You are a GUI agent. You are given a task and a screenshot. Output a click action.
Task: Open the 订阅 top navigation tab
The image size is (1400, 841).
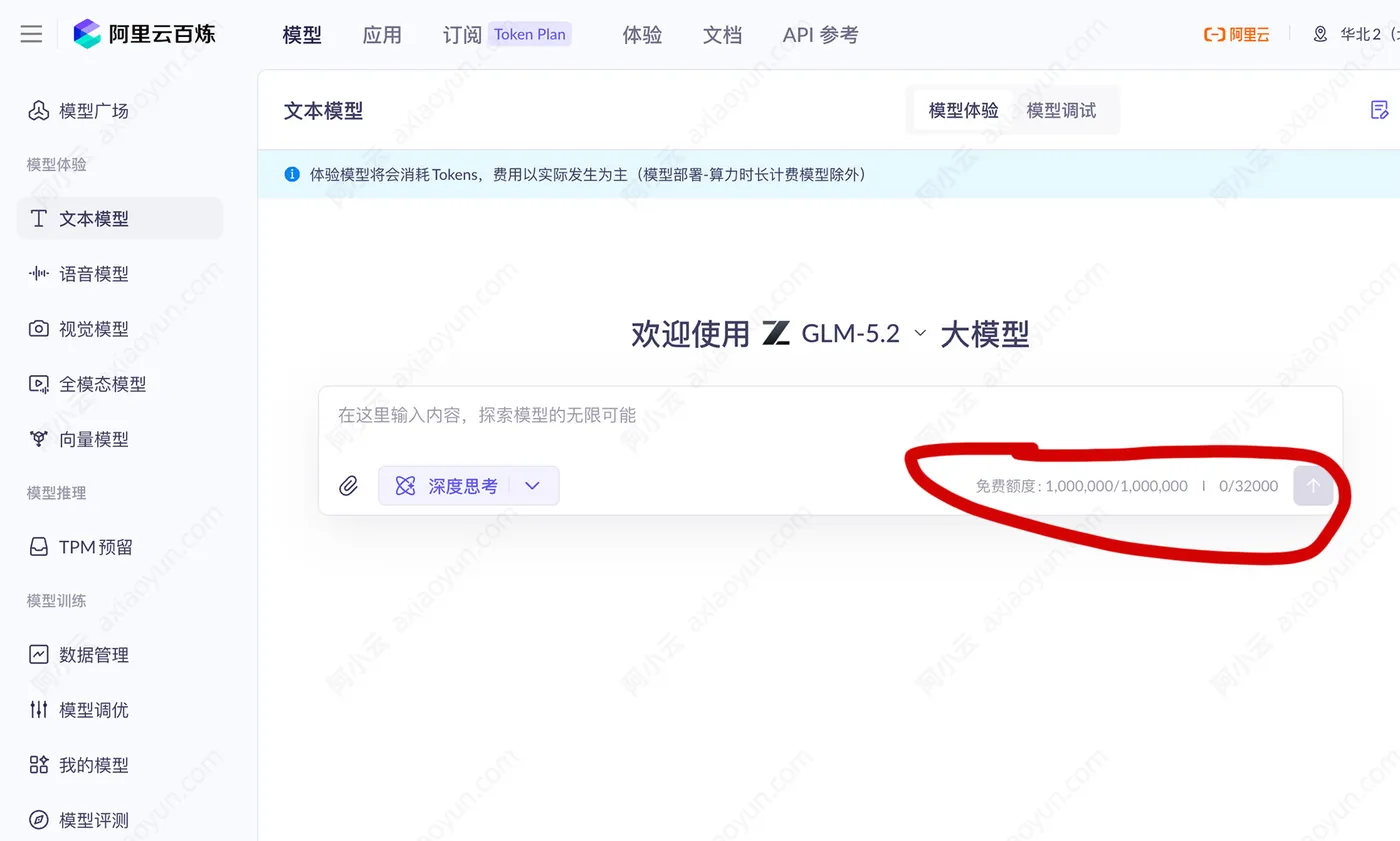pos(462,35)
